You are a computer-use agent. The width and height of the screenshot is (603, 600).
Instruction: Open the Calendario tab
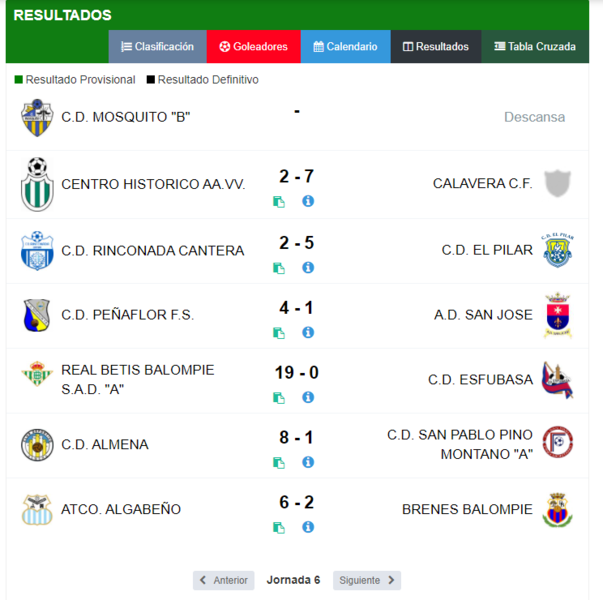click(345, 47)
